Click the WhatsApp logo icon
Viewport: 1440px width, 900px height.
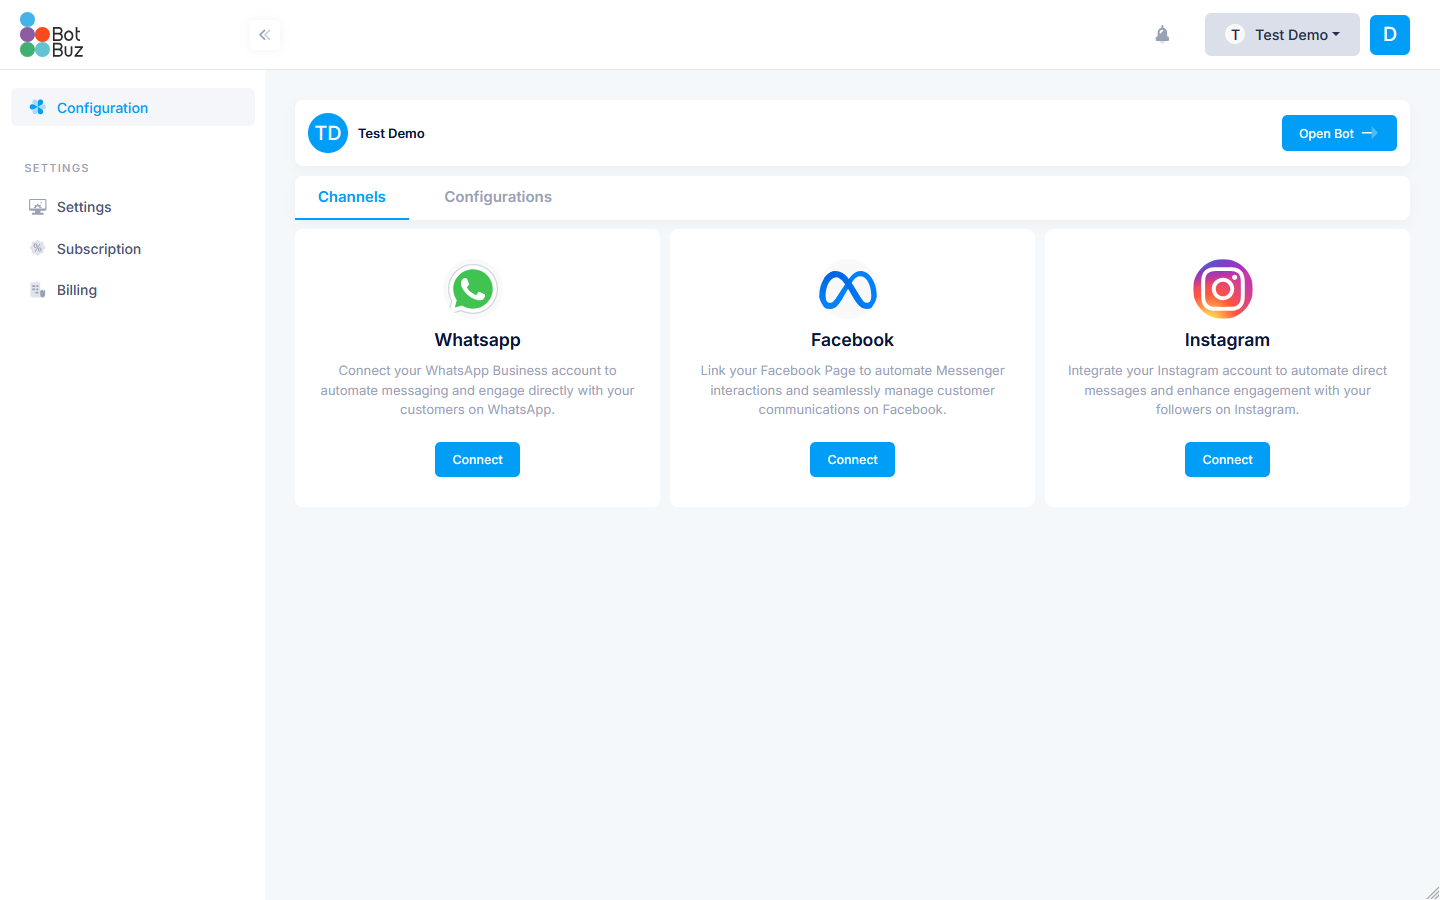pos(473,289)
